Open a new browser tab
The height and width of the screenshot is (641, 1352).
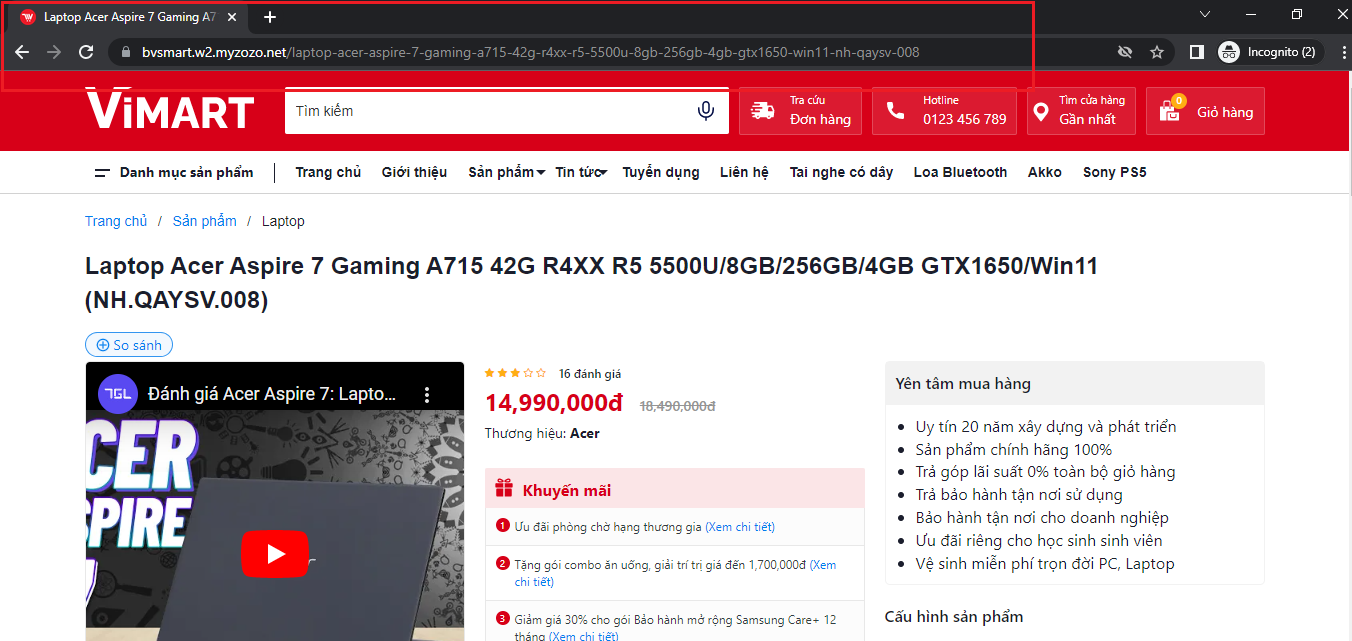[270, 17]
